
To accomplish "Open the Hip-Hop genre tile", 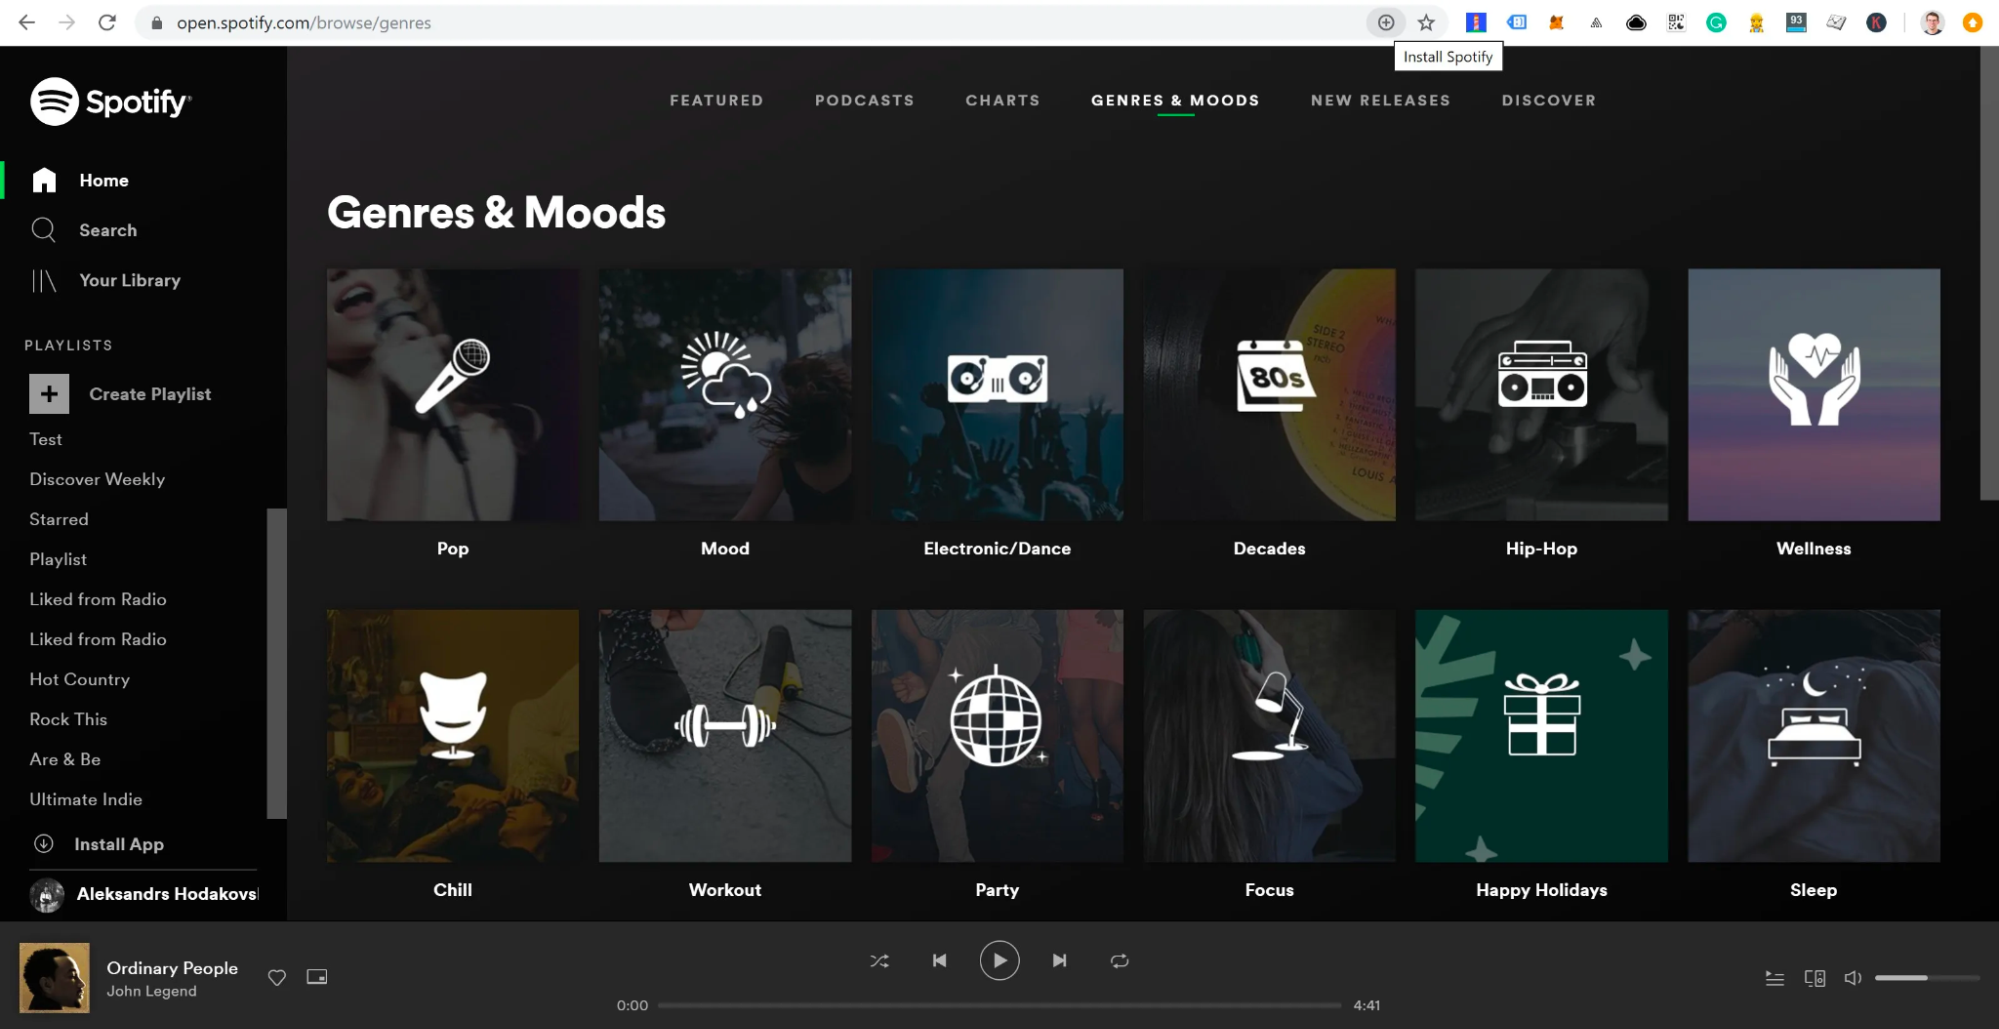I will coord(1541,395).
